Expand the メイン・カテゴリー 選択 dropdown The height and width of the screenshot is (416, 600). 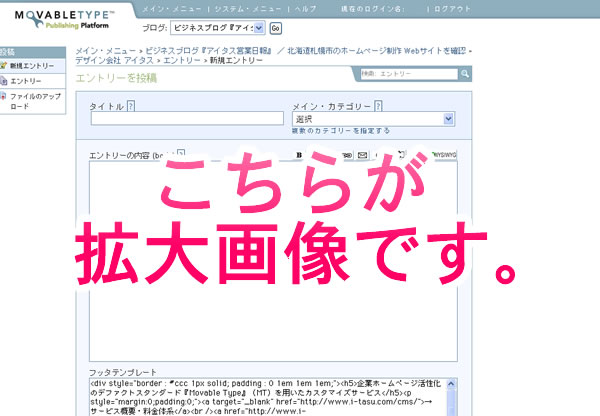tap(449, 119)
